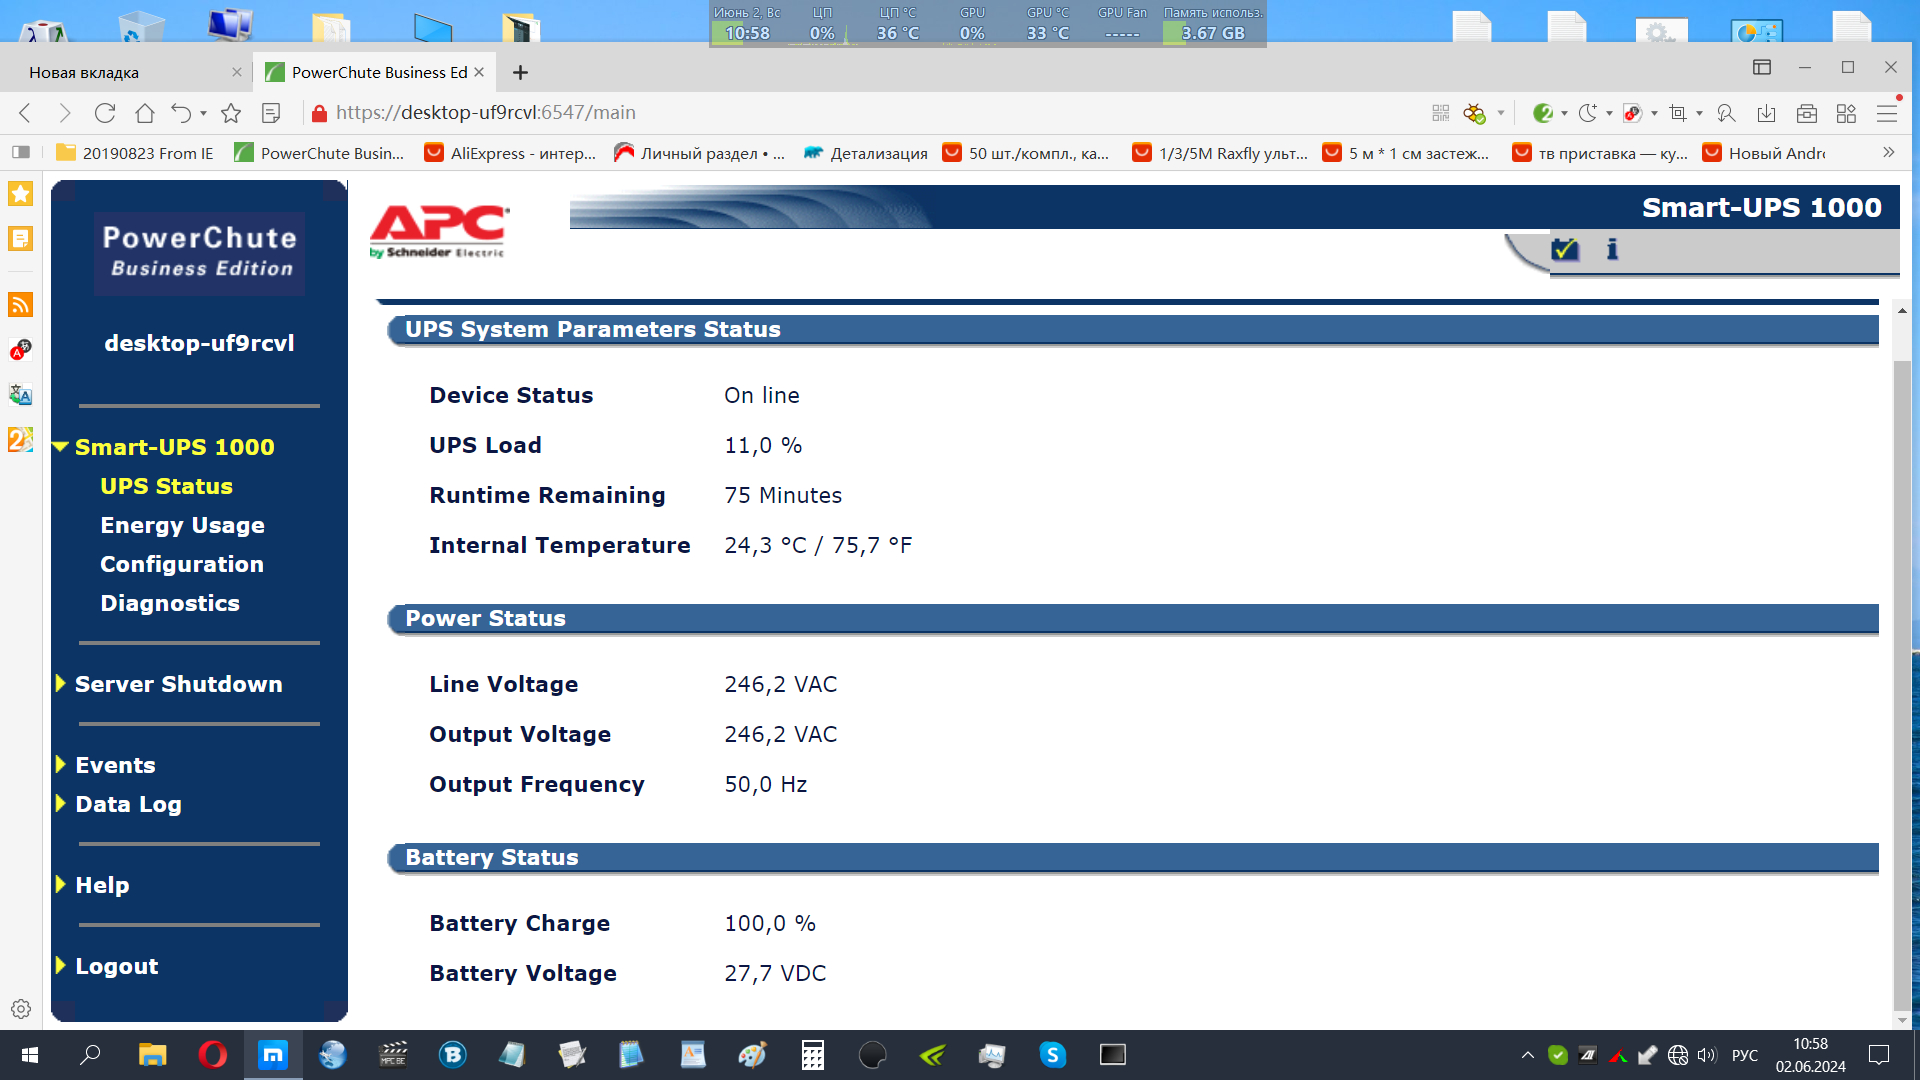Viewport: 1920px width, 1080px height.
Task: Click the APC Schneider Electric logo
Action: tap(440, 232)
